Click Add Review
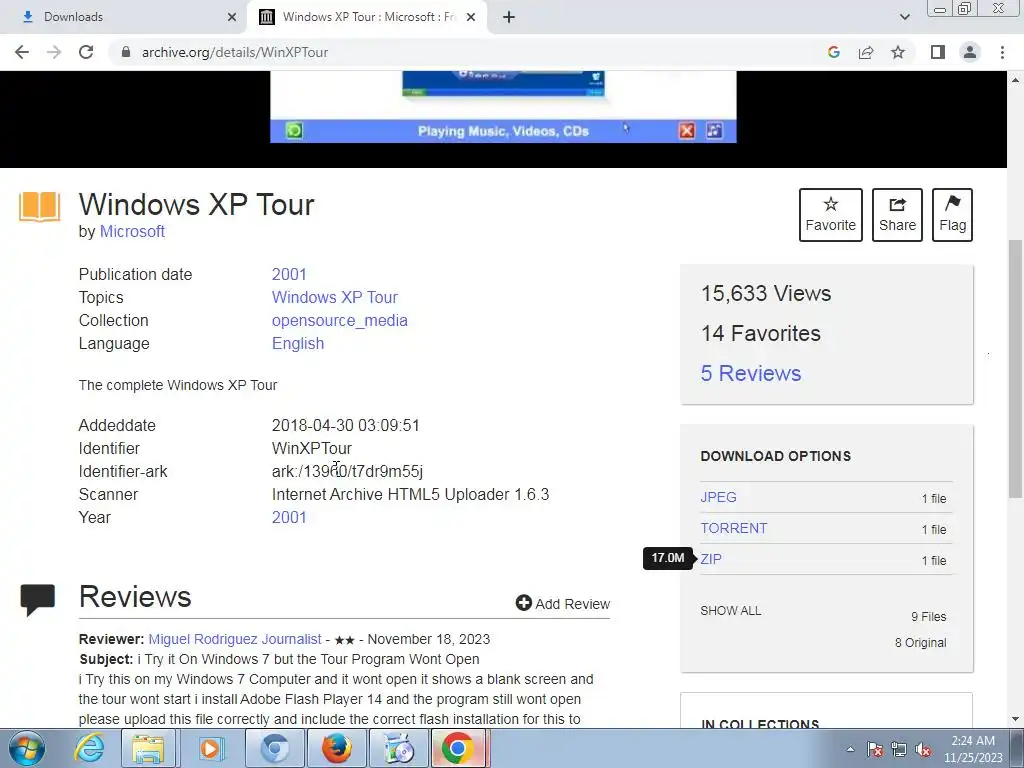This screenshot has width=1024, height=768. 563,603
